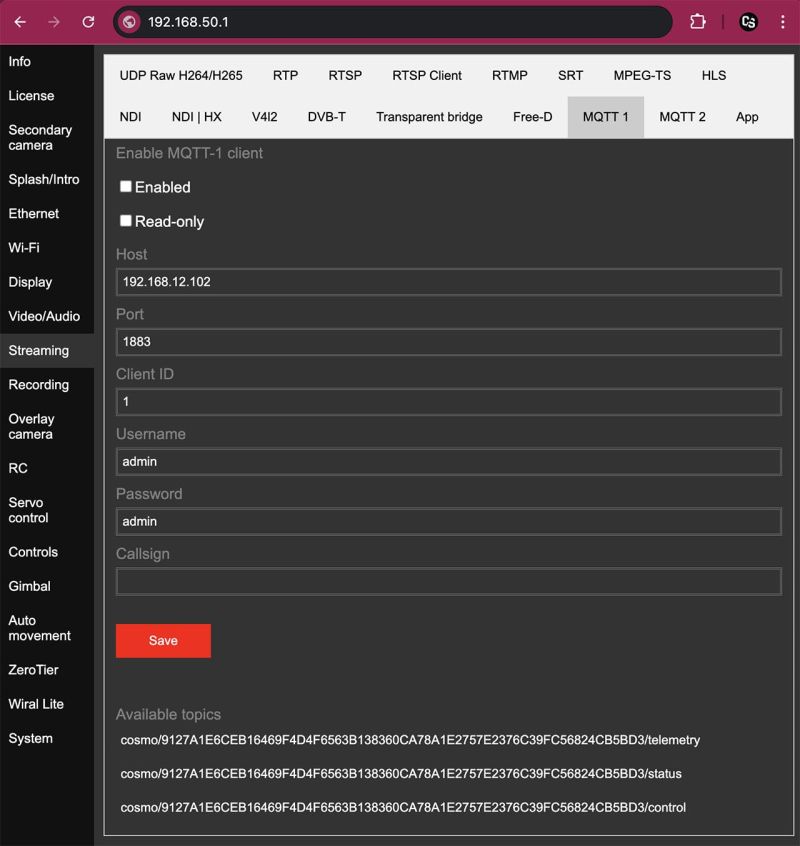
Task: Select the Transparent bridge tab
Action: (429, 117)
